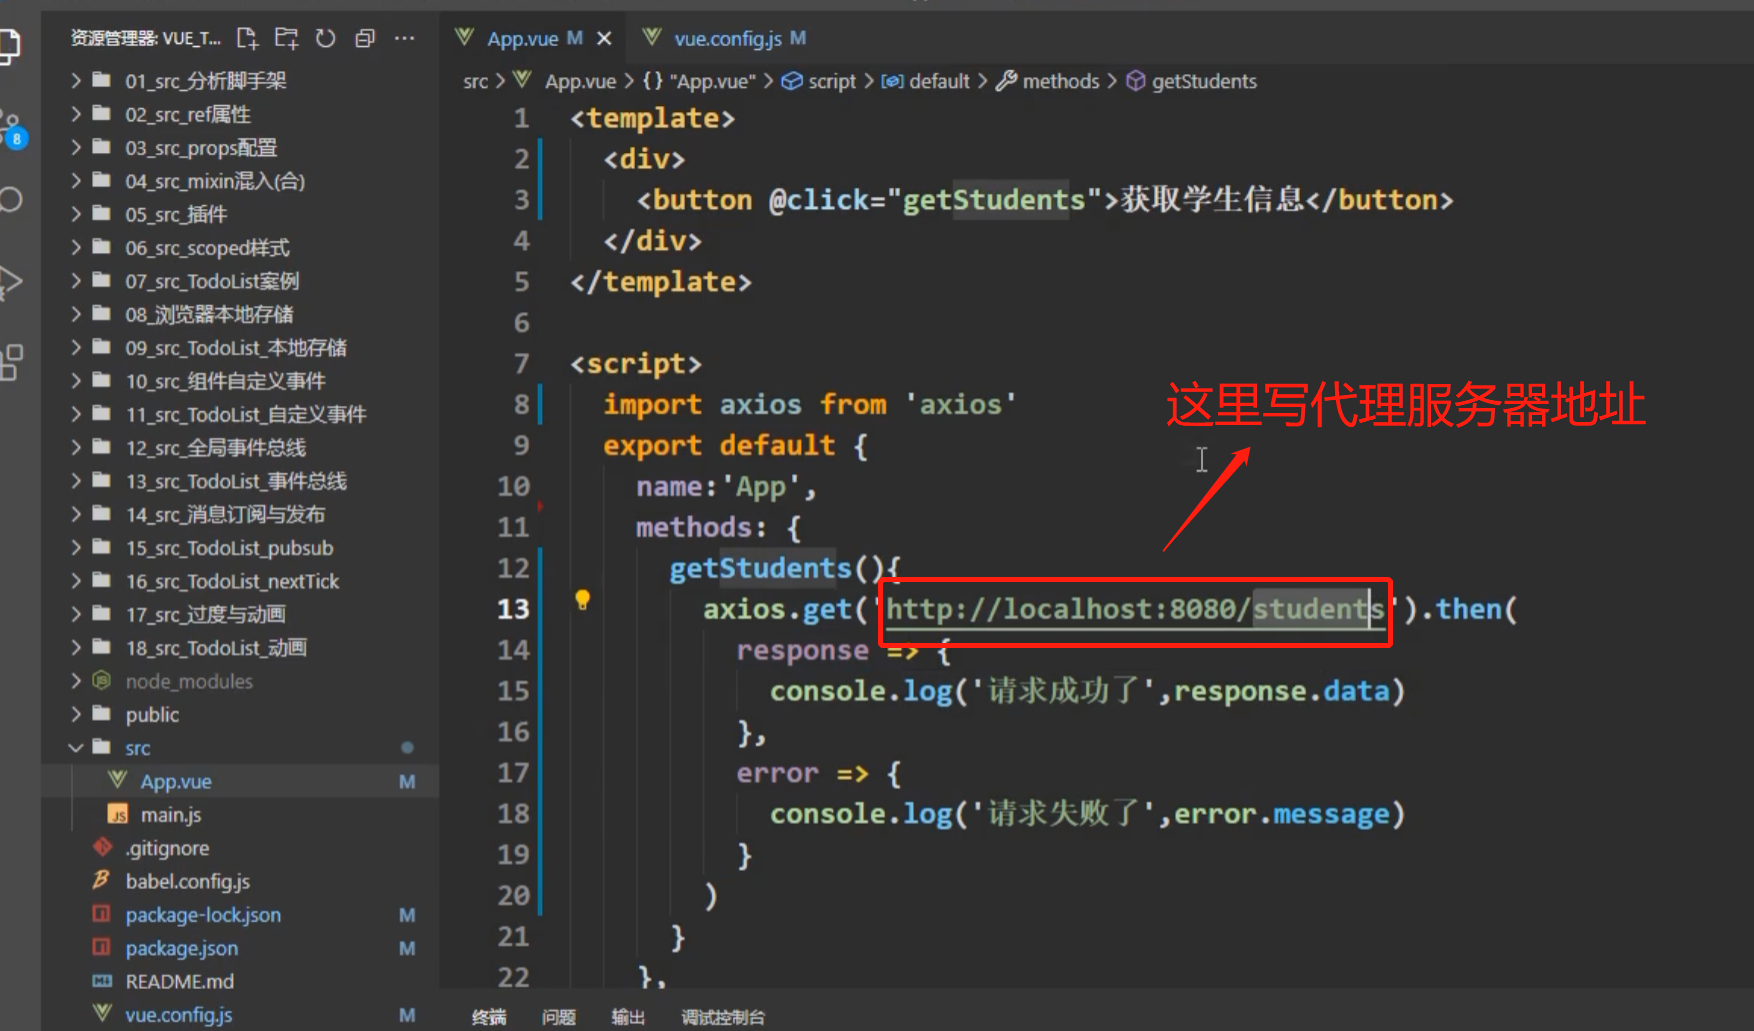Open the 输出 output panel tab
The image size is (1754, 1031).
(628, 1017)
